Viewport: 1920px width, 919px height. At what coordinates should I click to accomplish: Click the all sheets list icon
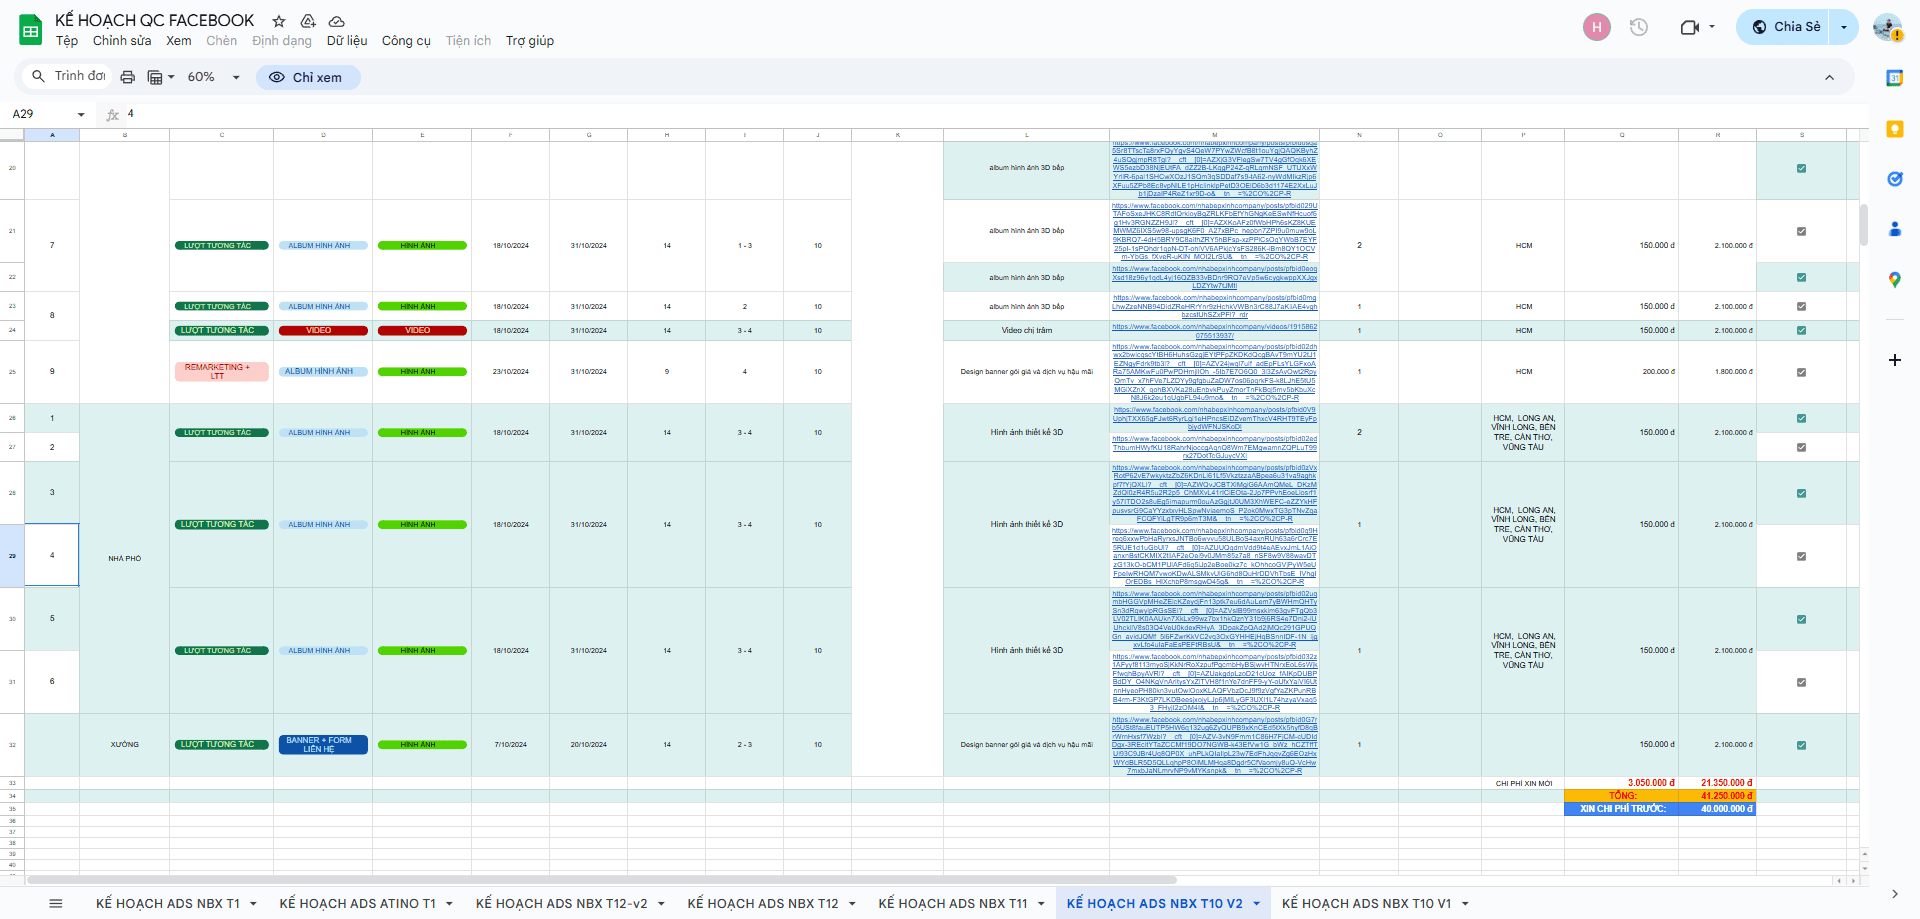click(56, 903)
